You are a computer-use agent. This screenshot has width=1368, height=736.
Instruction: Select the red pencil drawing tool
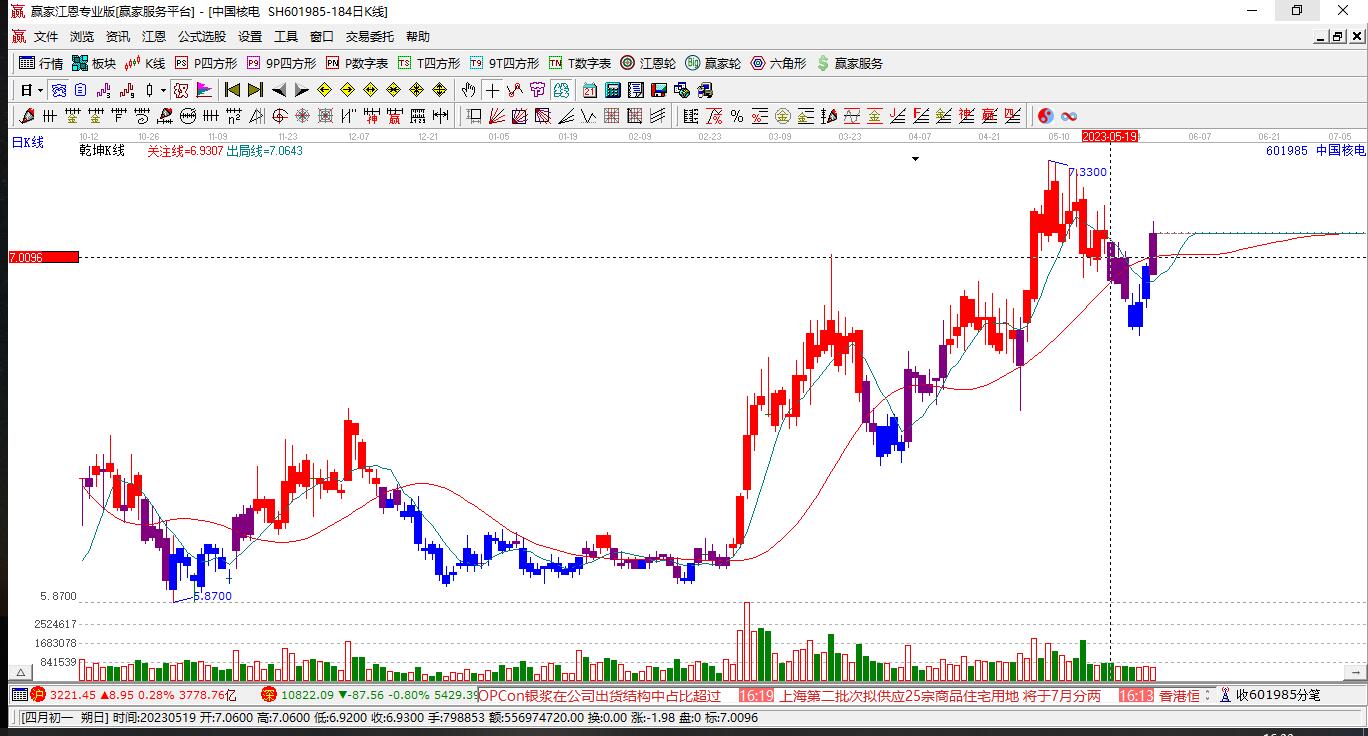click(28, 116)
